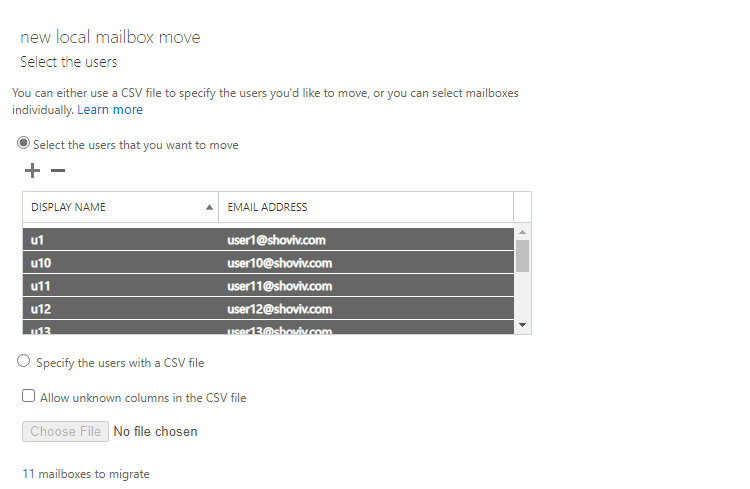Click the user1@shoviv.com email cell
Image resolution: width=750 pixels, height=489 pixels.
click(x=276, y=240)
